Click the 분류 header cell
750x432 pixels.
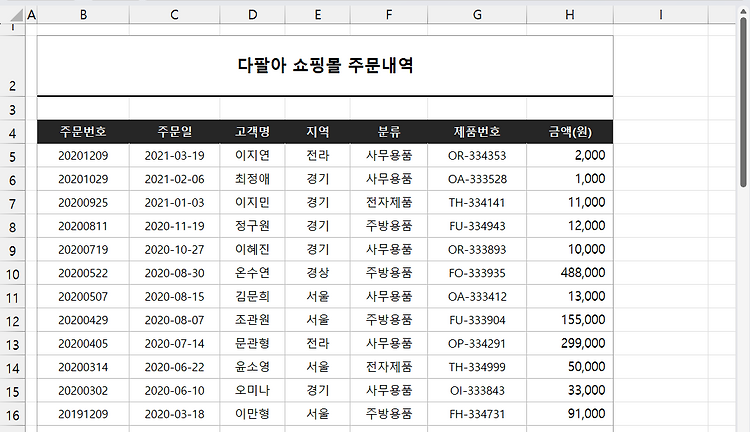(389, 132)
